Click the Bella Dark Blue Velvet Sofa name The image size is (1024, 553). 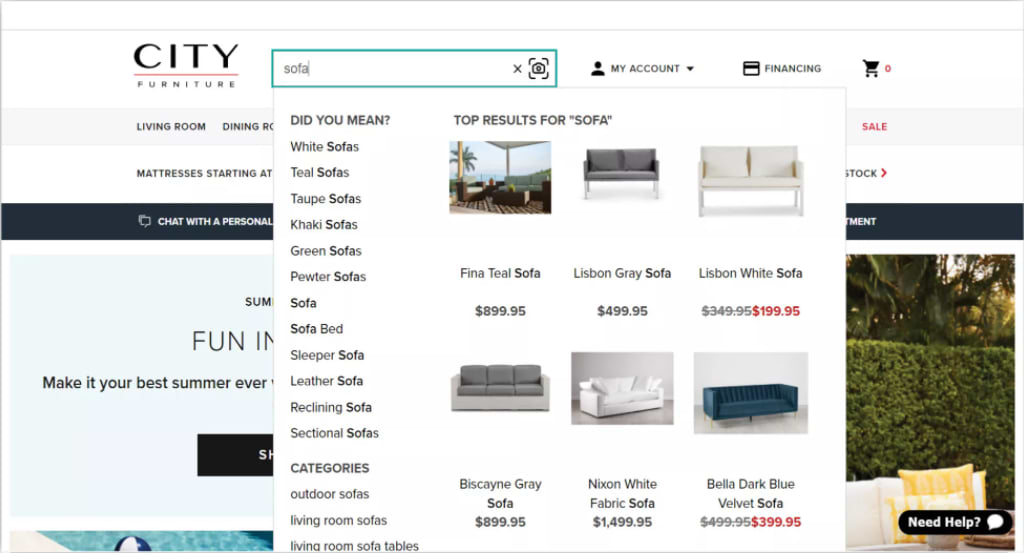click(750, 494)
